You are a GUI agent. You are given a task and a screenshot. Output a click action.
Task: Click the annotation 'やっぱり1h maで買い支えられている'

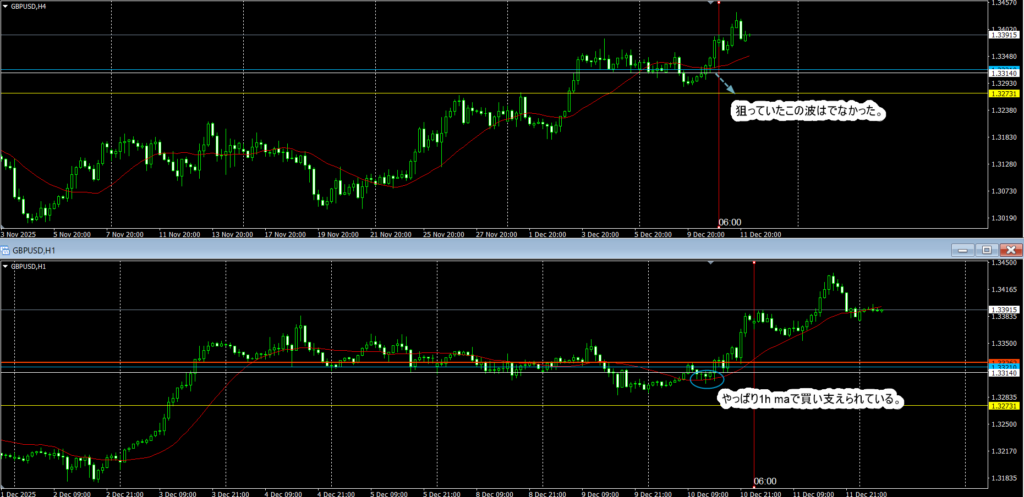(x=812, y=400)
